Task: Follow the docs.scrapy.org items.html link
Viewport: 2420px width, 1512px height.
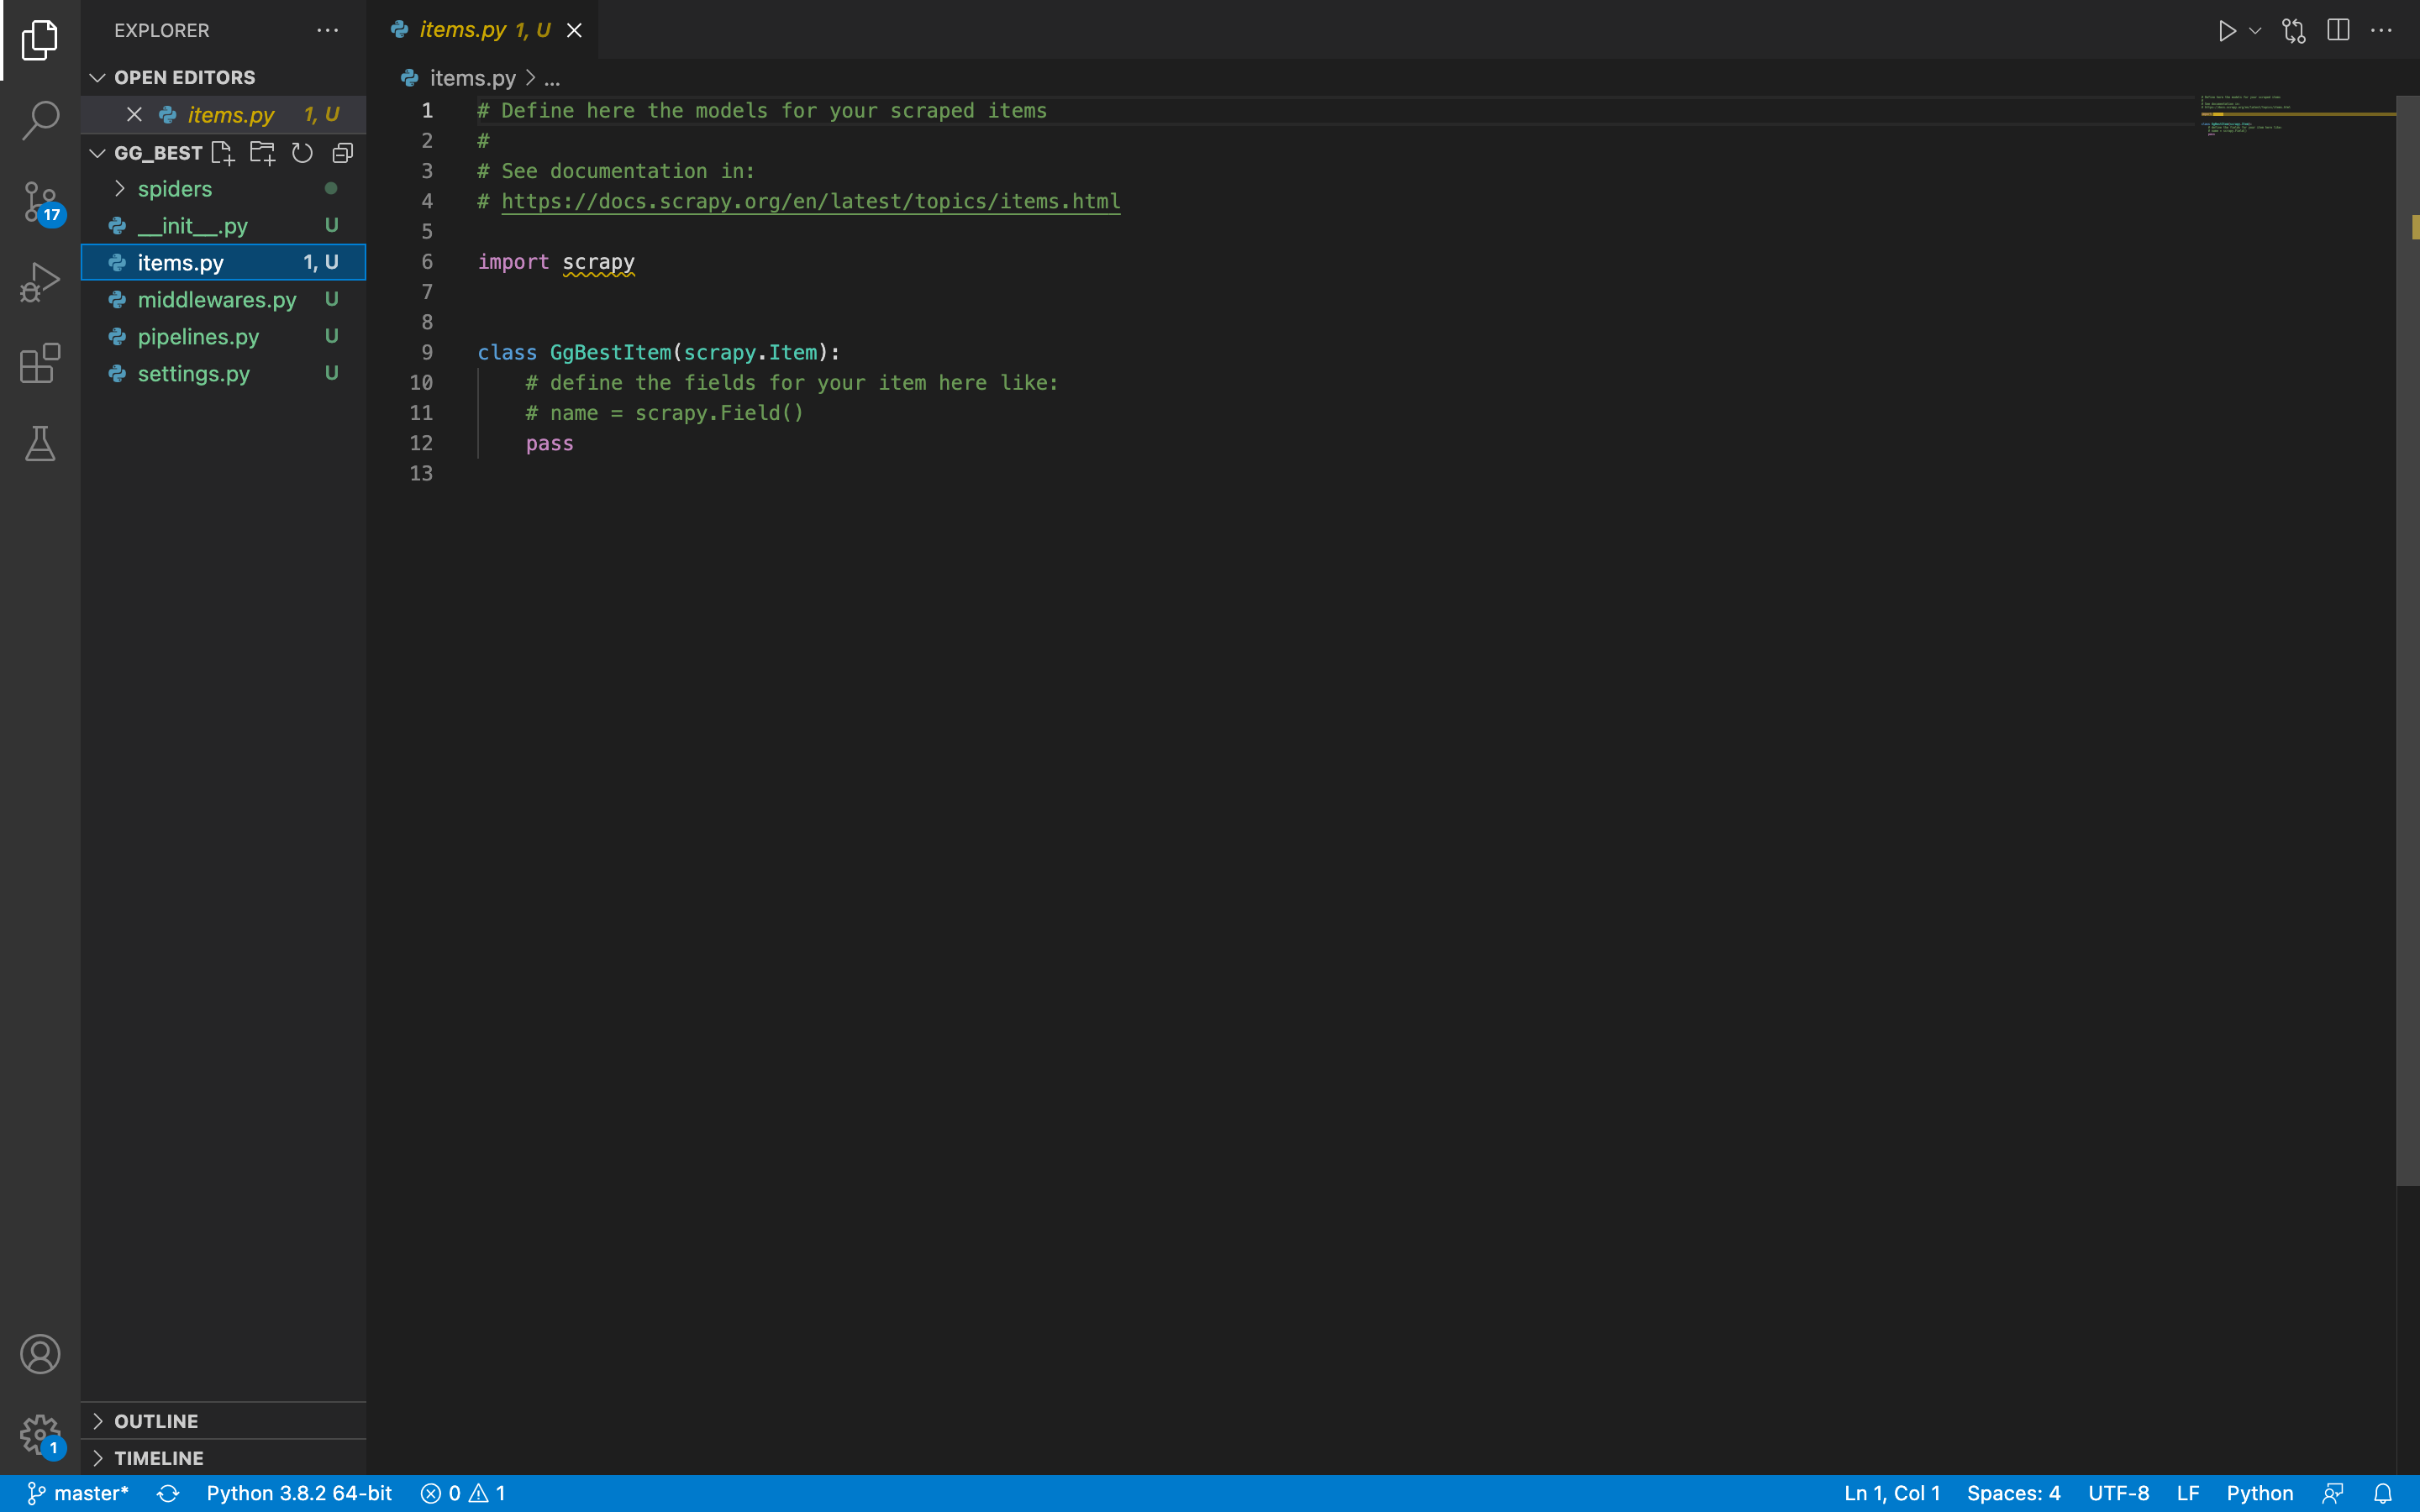Action: pos(810,201)
